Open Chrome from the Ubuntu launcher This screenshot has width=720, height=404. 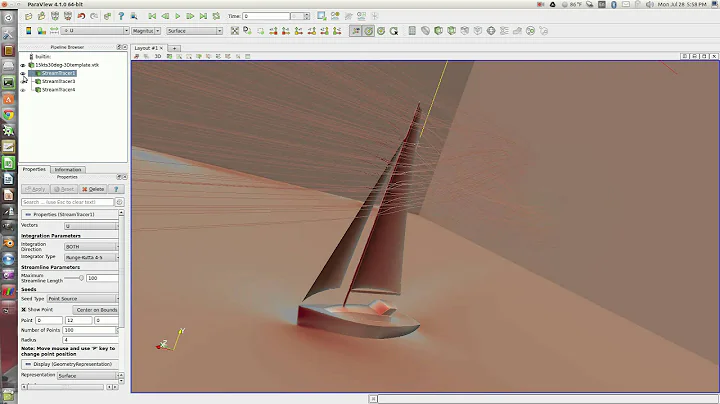click(8, 115)
